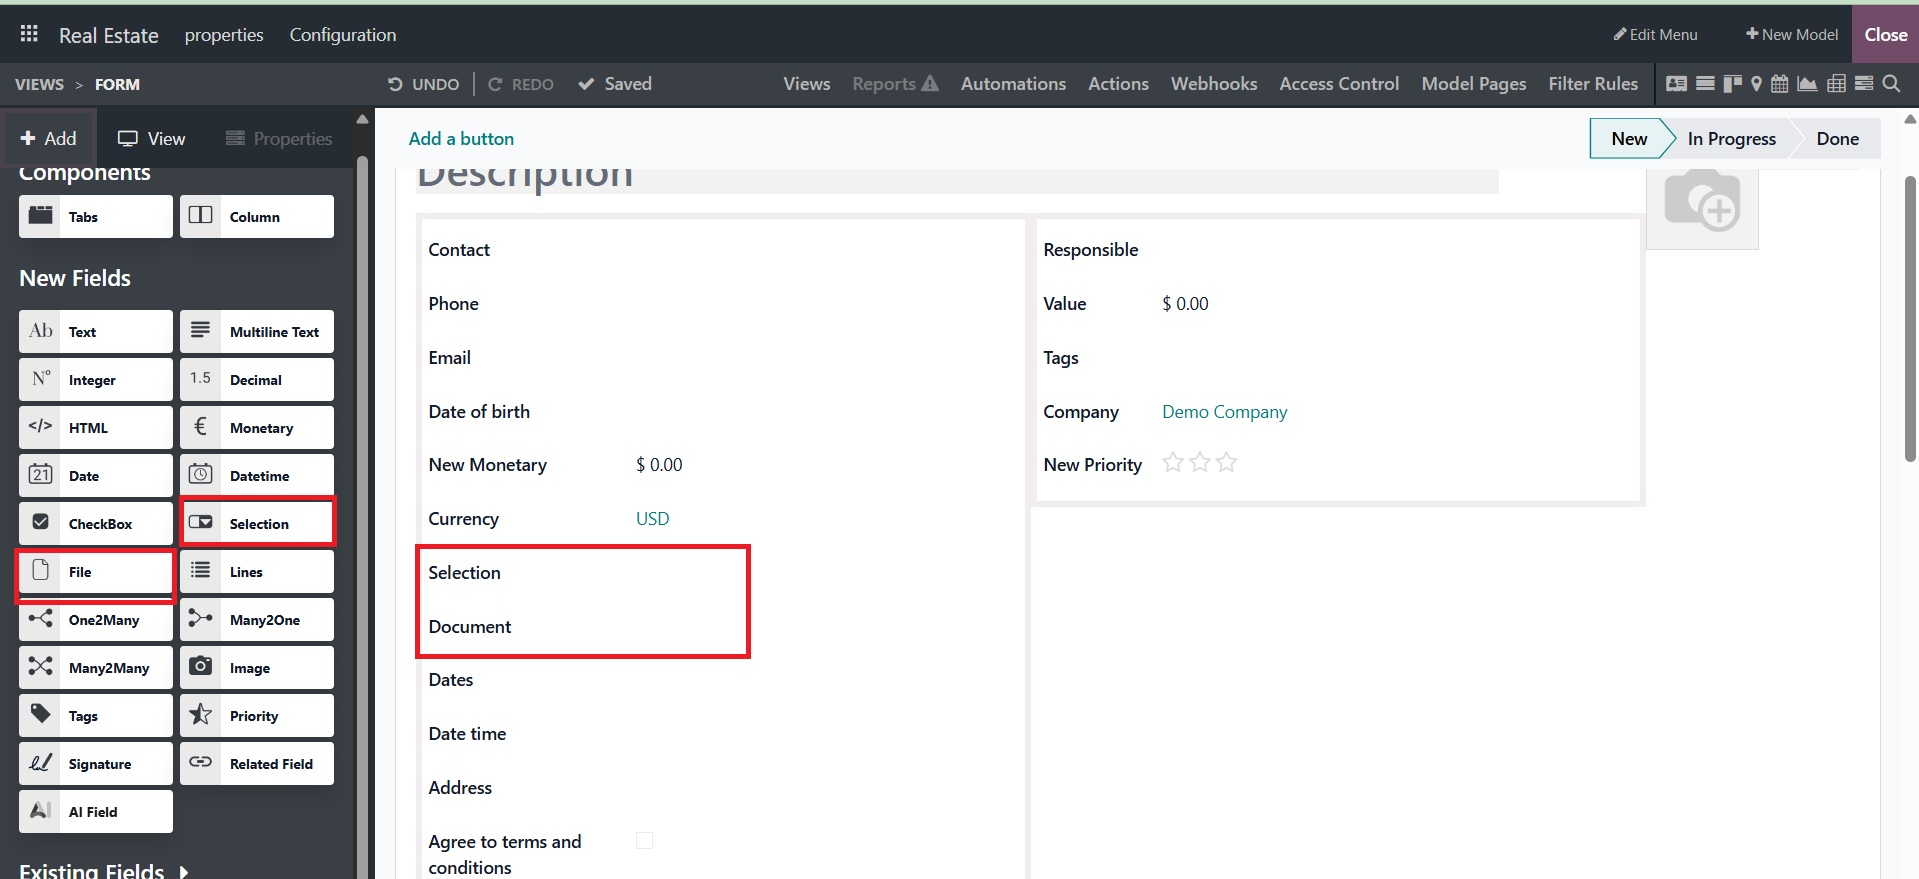
Task: Open the Kanban view icon
Action: 1731,84
